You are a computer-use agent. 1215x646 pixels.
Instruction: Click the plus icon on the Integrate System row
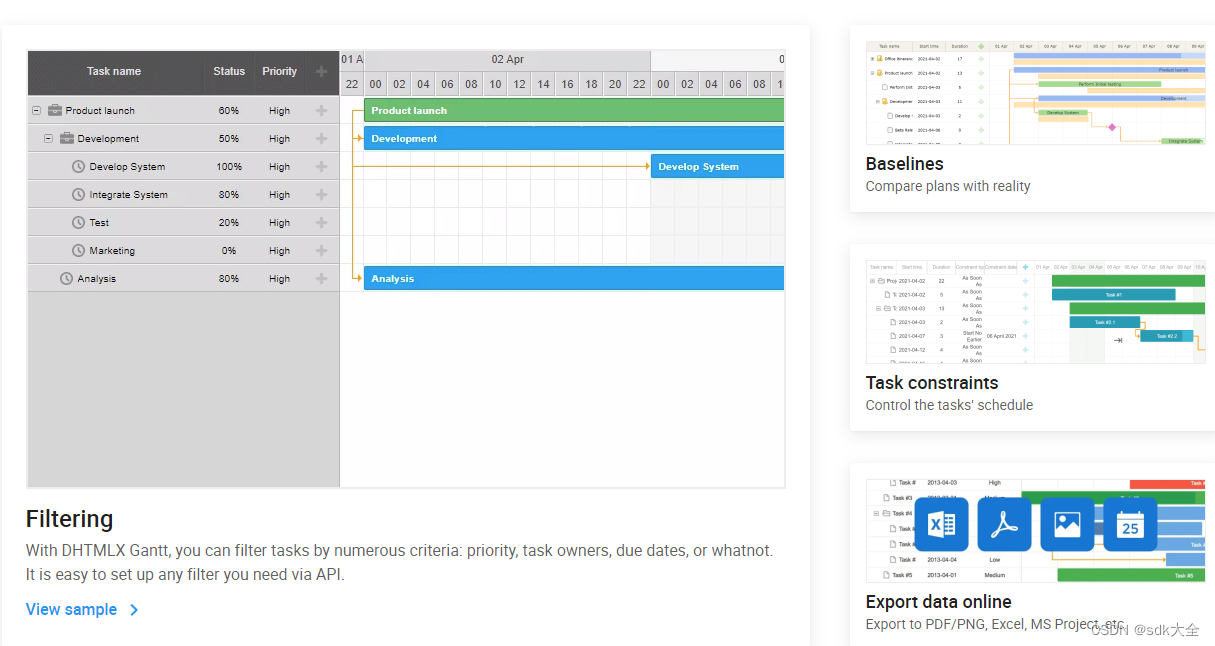[x=320, y=194]
